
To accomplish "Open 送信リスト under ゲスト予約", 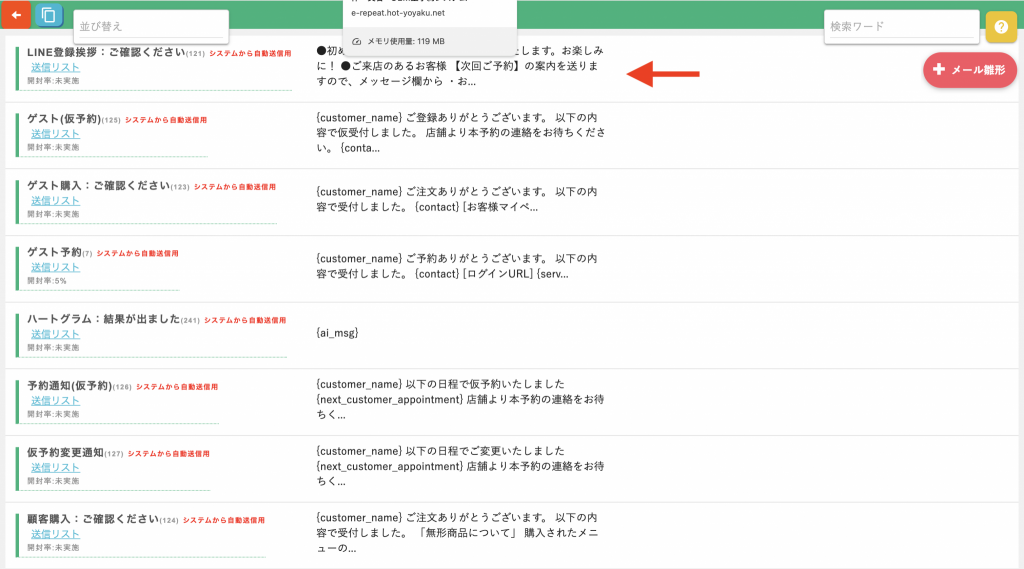I will [x=55, y=267].
